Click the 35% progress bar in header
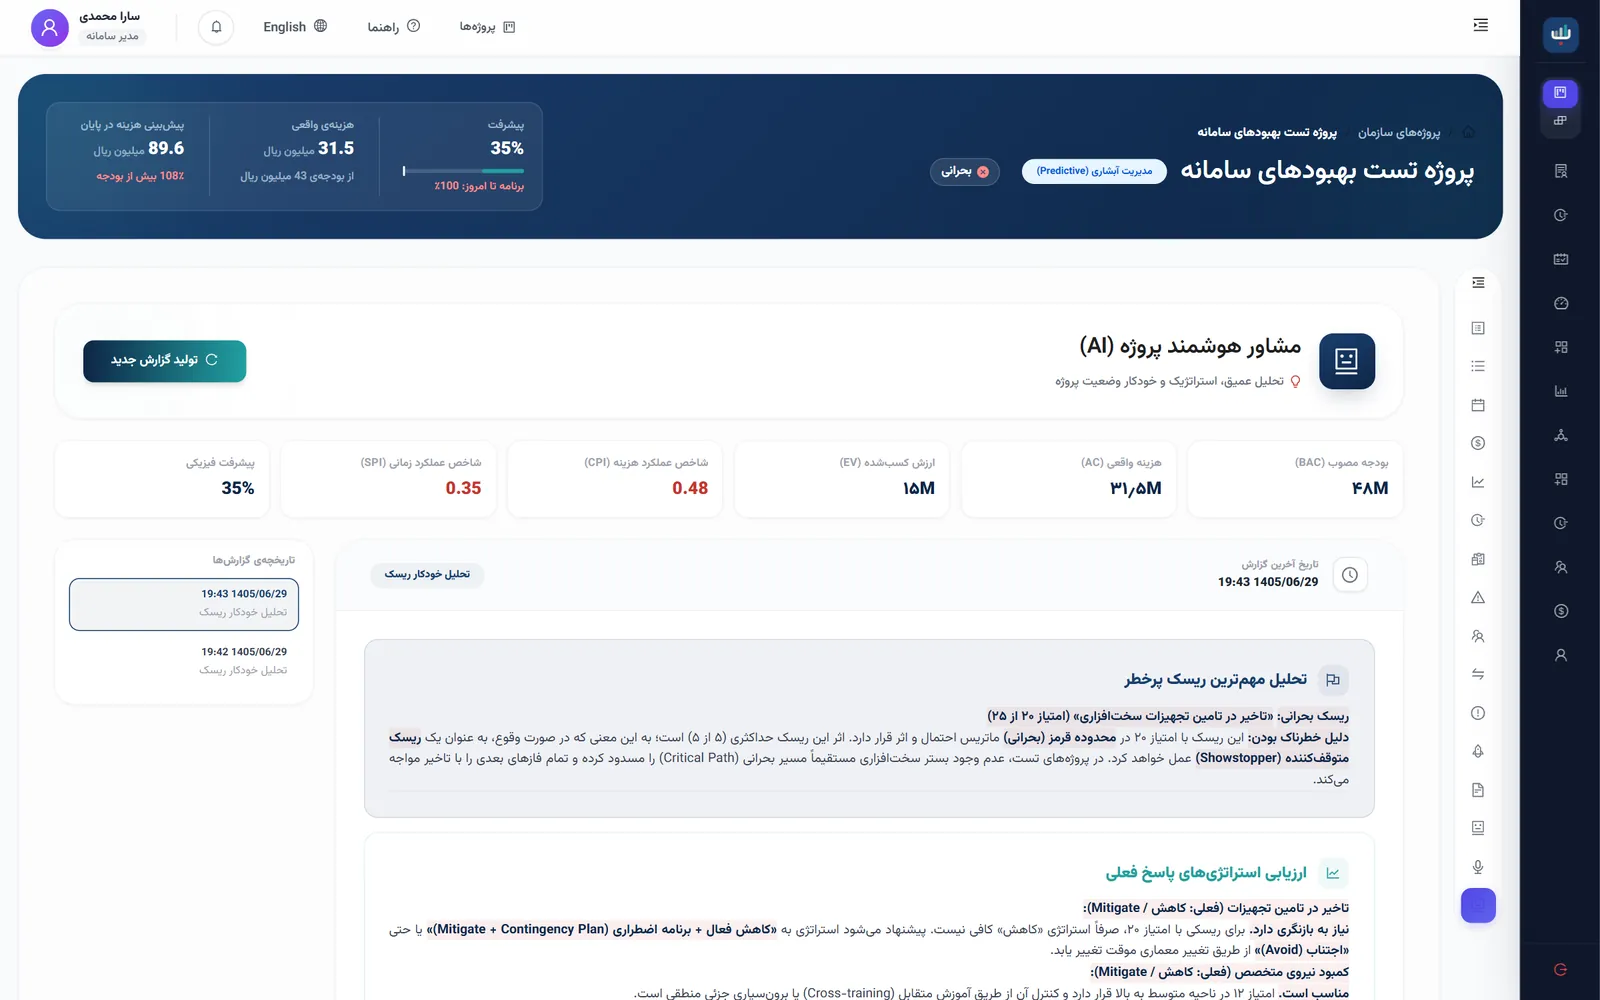This screenshot has height=1000, width=1600. [463, 171]
